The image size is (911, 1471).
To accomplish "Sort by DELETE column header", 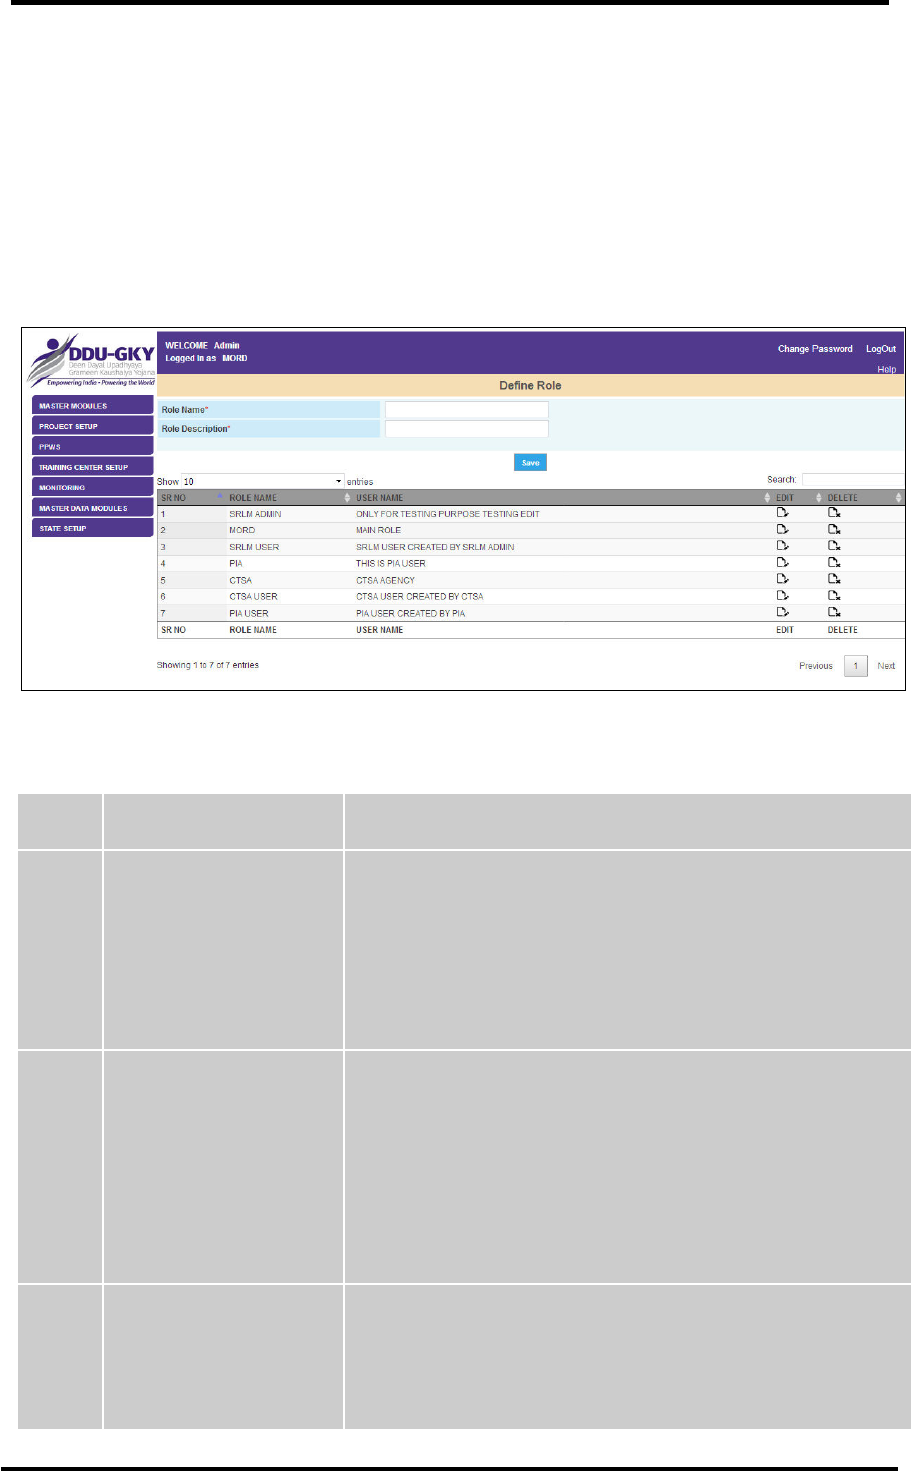I will click(864, 497).
